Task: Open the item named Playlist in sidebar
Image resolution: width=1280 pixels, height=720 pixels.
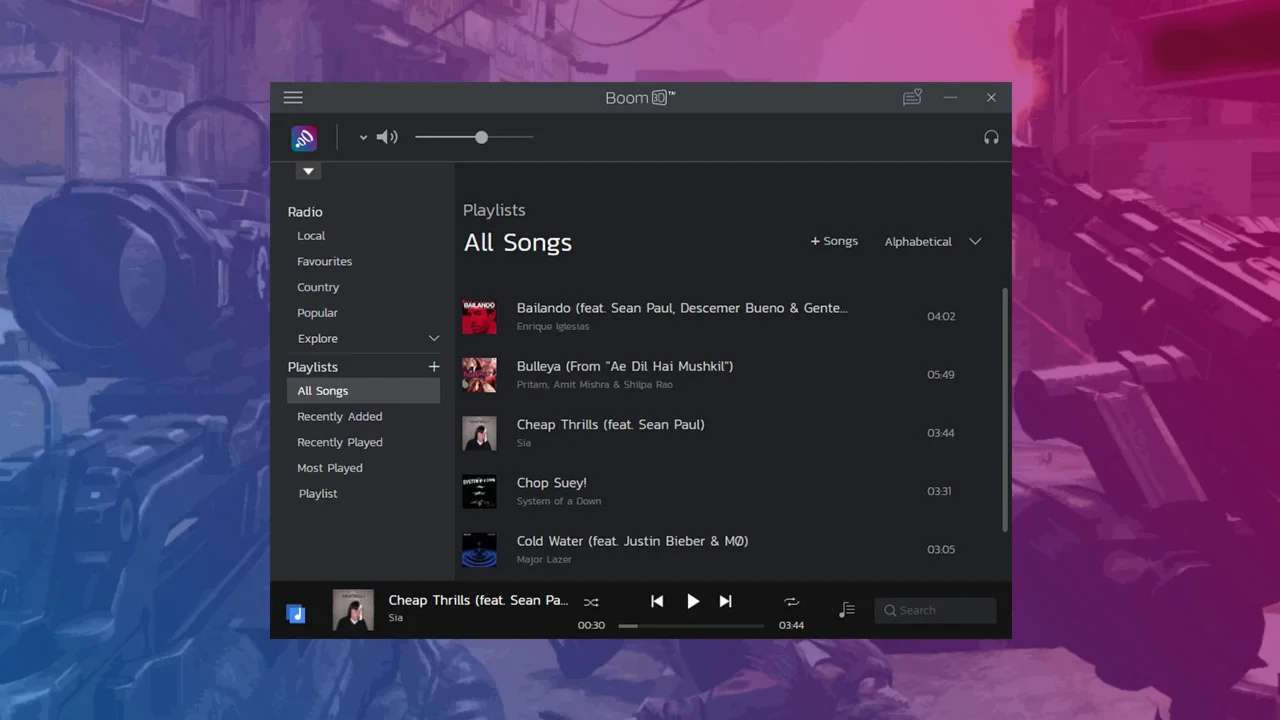Action: (x=318, y=494)
